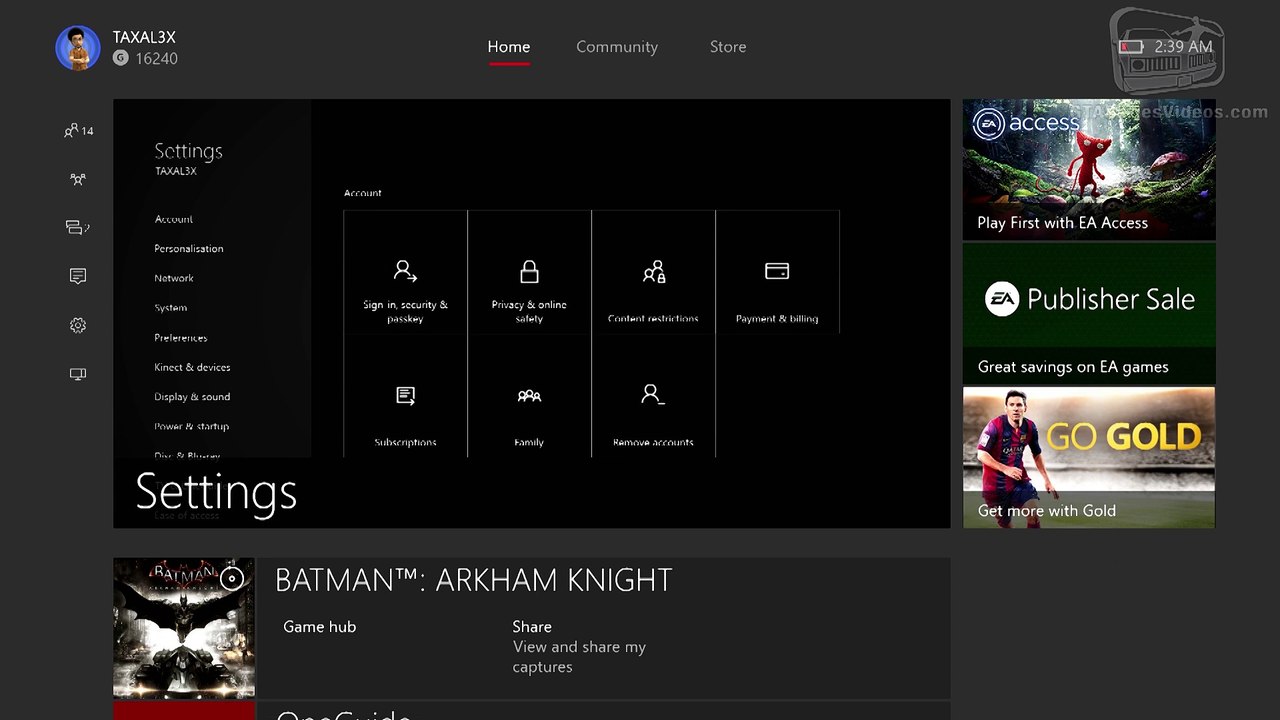Switch to the Store tab
The height and width of the screenshot is (720, 1280).
pyautogui.click(x=728, y=47)
